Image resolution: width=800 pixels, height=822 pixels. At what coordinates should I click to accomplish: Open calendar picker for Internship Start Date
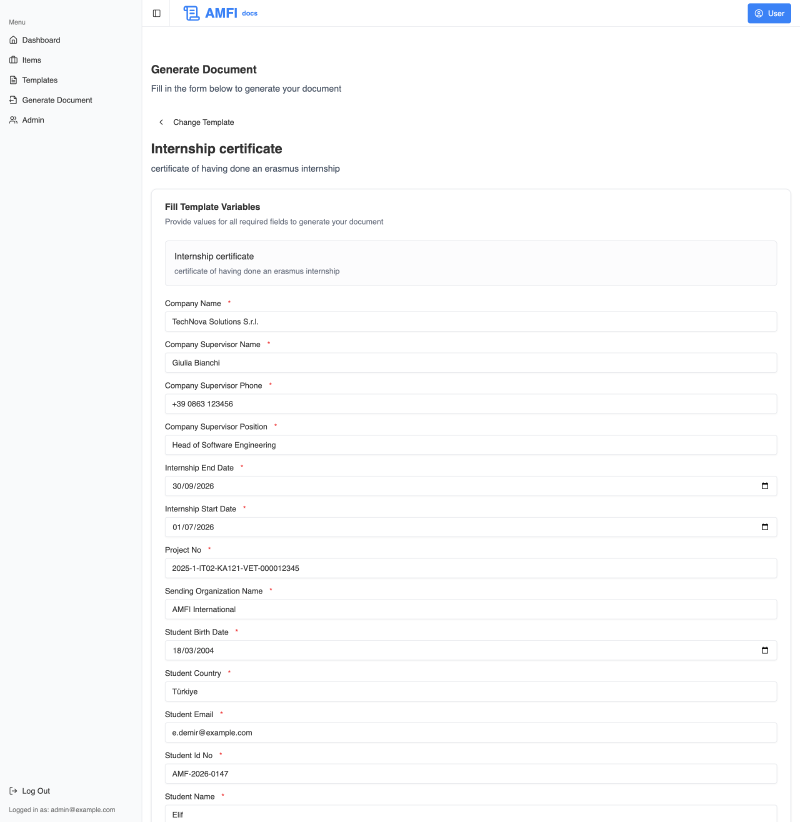(x=765, y=527)
